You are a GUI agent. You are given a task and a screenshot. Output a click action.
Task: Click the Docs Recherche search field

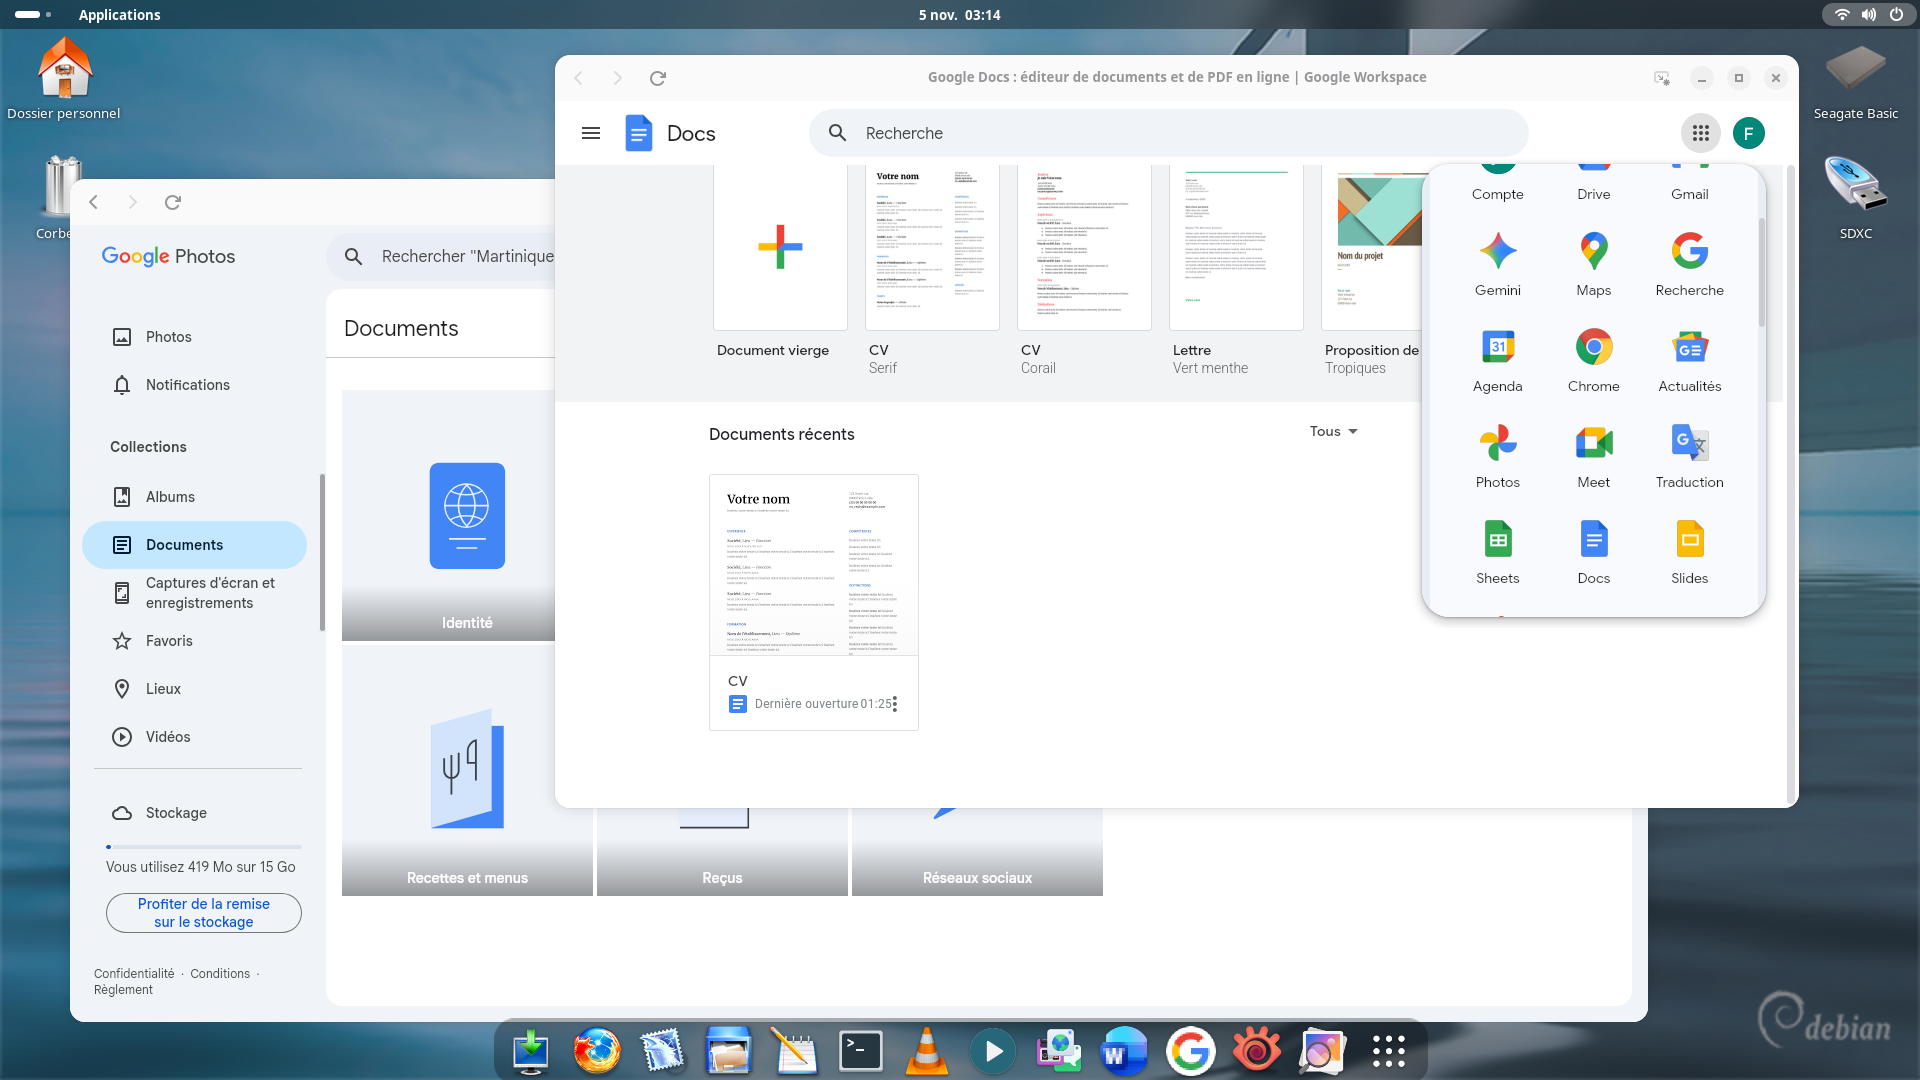(1168, 133)
